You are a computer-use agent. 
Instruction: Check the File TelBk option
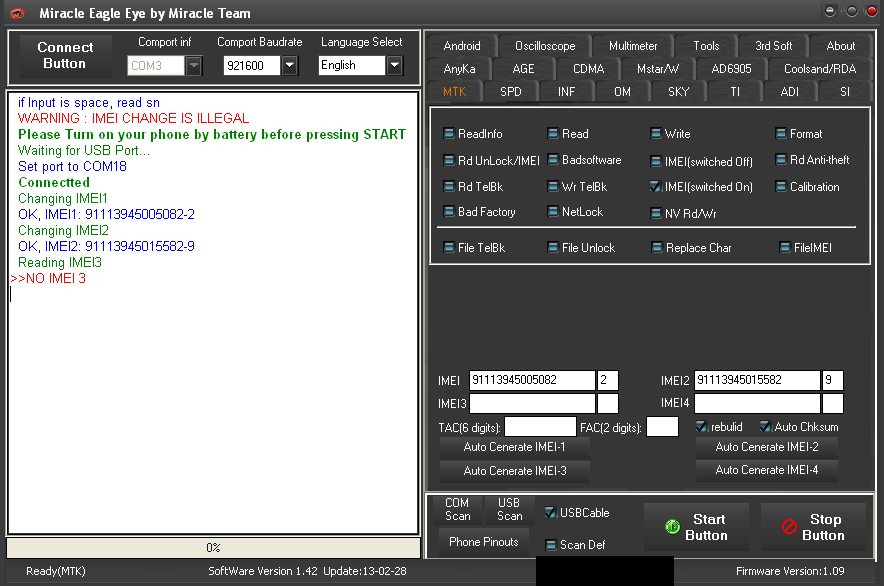tap(474, 248)
